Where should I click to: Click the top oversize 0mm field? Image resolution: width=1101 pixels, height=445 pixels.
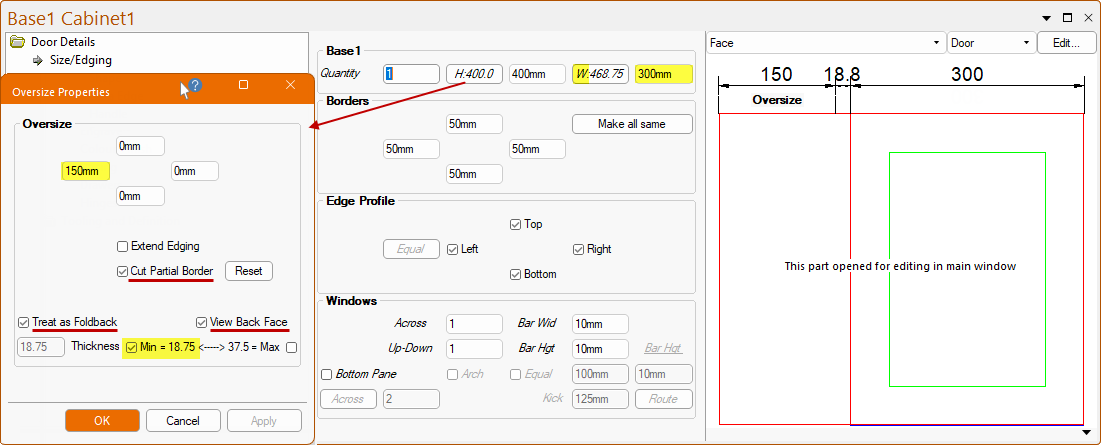pos(140,146)
